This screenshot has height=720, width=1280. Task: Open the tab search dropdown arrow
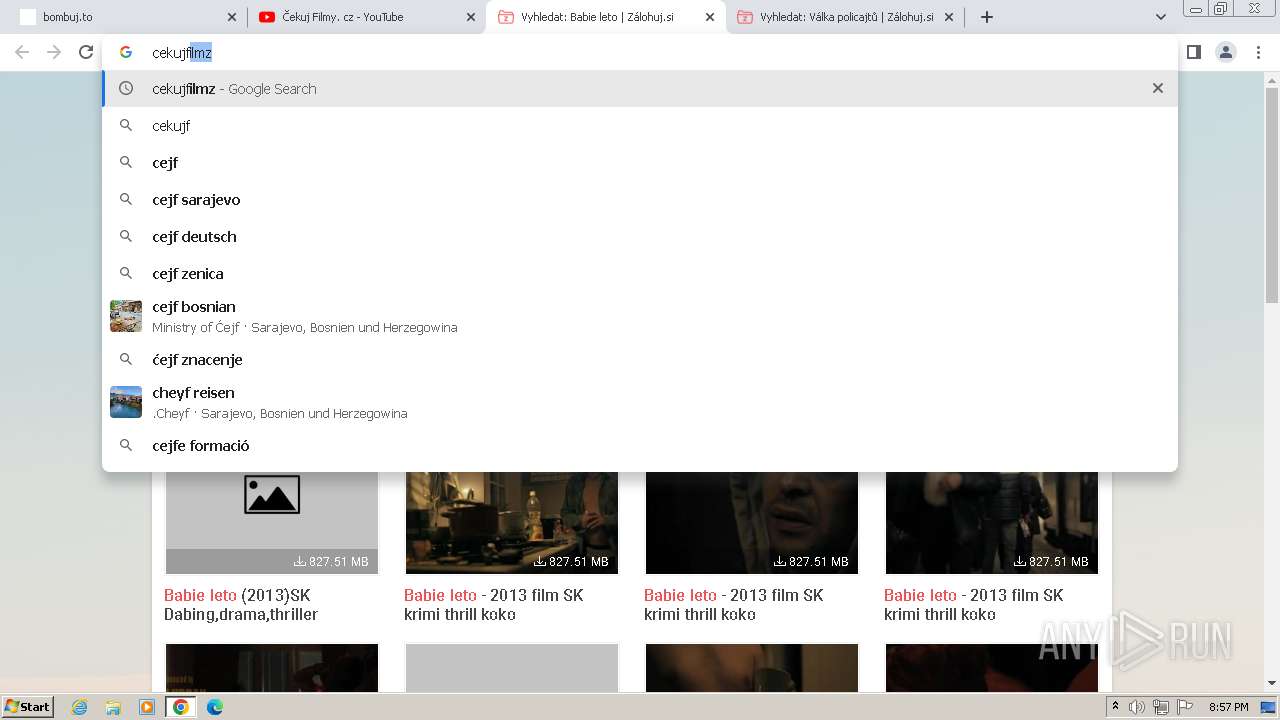[x=1161, y=17]
